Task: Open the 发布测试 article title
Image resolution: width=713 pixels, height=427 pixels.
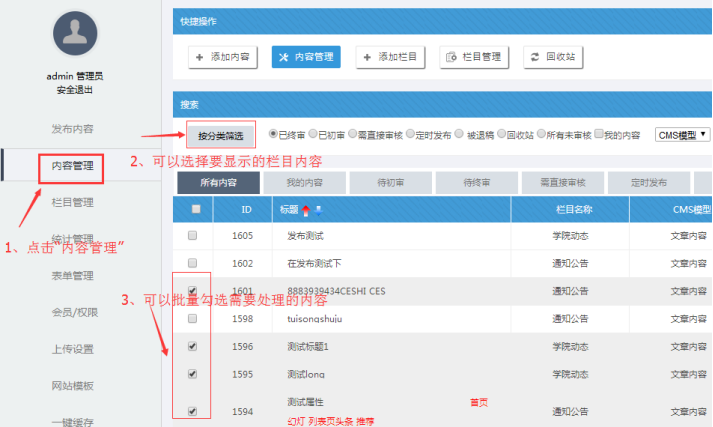Action: tap(307, 236)
